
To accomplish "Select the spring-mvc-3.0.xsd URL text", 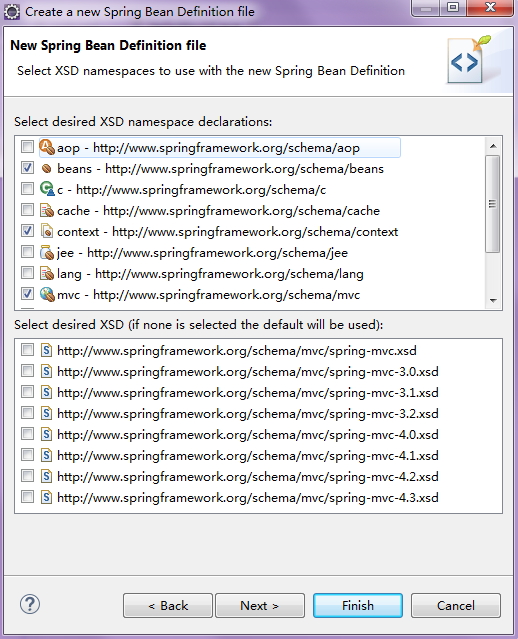I will coord(248,371).
